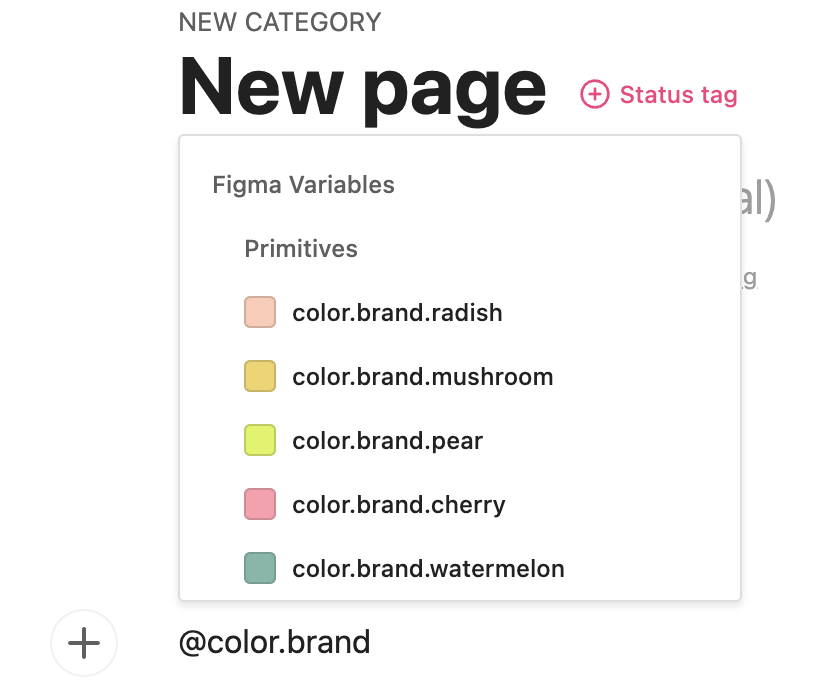The image size is (838, 696).
Task: Select color.brand.radish from the suggestions
Action: pos(397,313)
